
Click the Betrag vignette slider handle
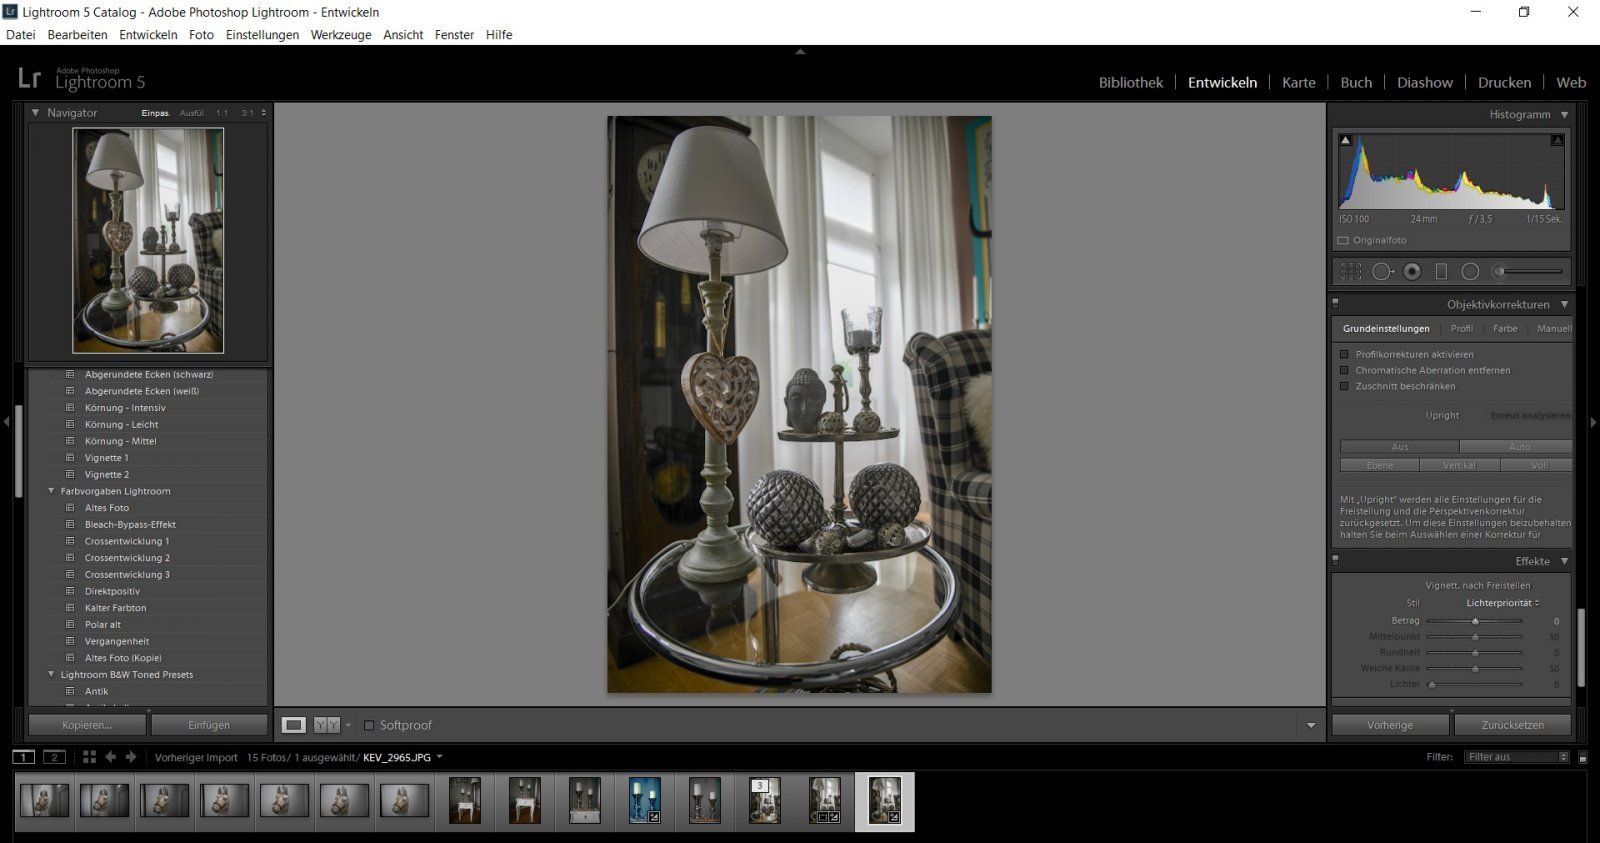[1475, 621]
